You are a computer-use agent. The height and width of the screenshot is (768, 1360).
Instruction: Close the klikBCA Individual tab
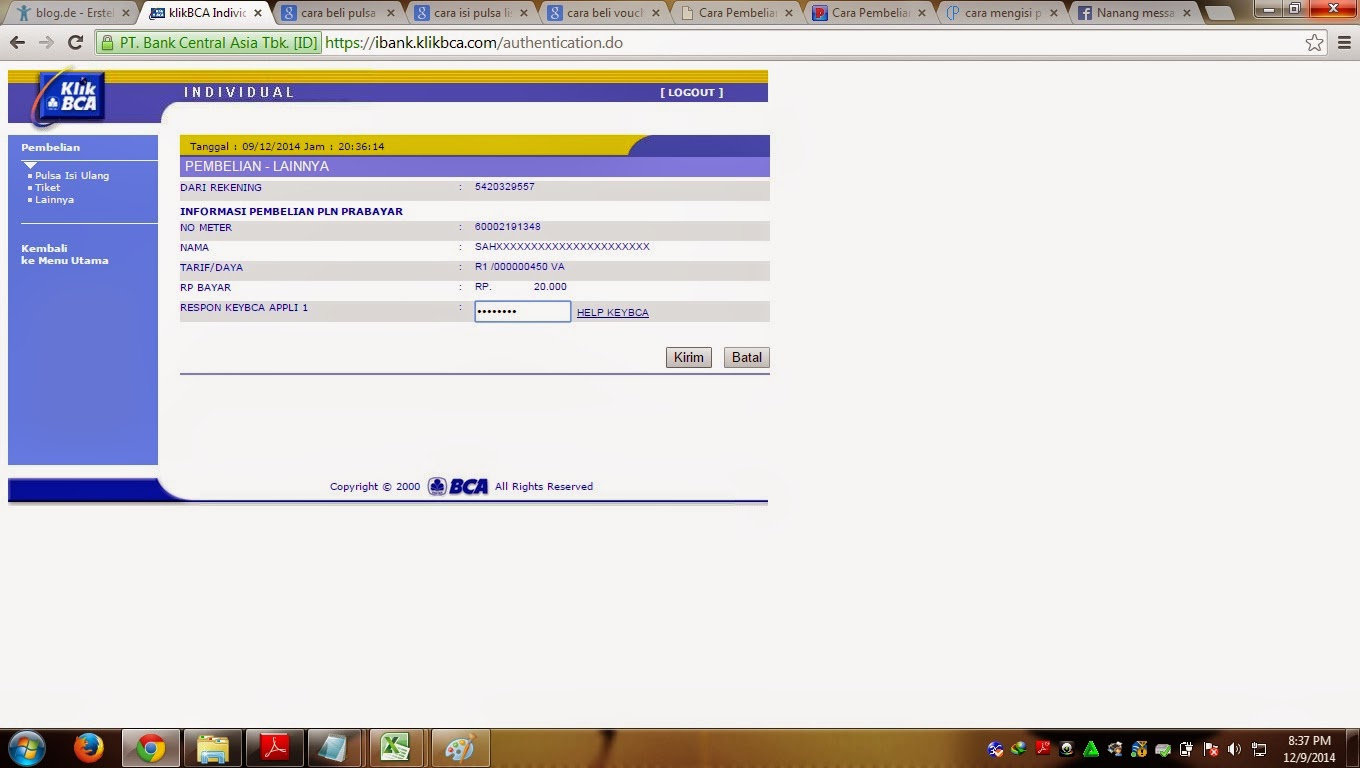pos(257,13)
